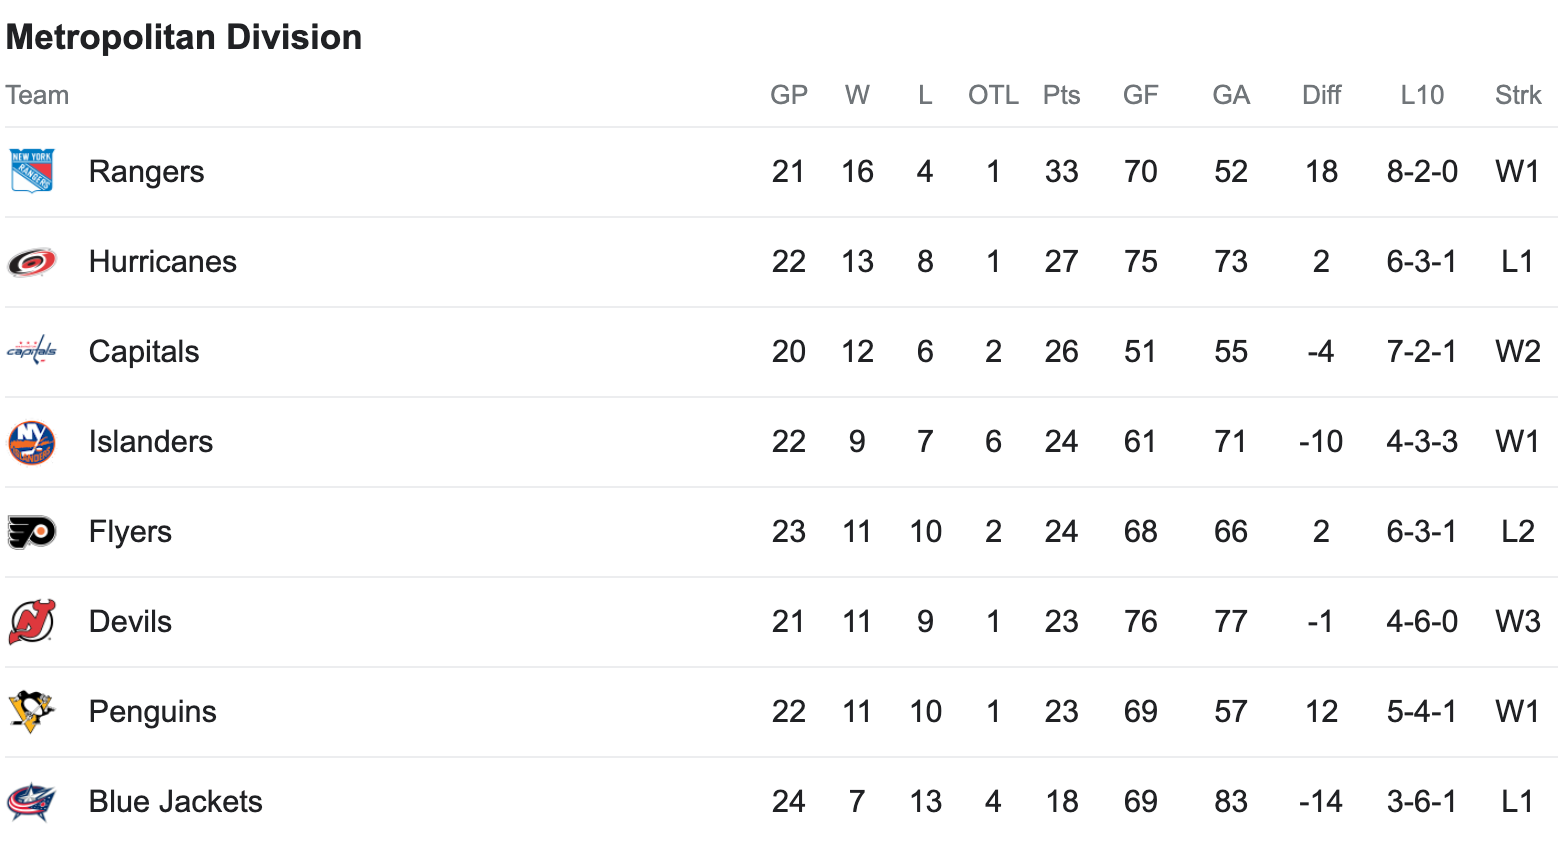Screen dimensions: 1566x846
Task: Click the Capitals team name
Action: click(144, 352)
